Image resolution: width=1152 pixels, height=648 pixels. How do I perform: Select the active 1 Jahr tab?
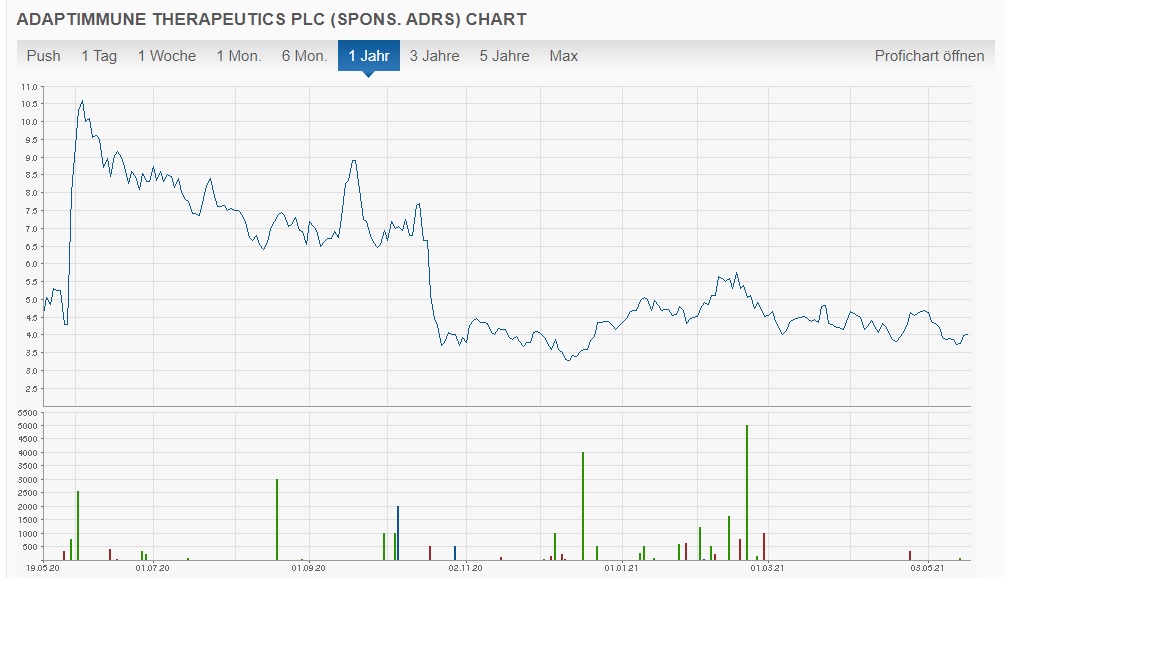(x=369, y=56)
